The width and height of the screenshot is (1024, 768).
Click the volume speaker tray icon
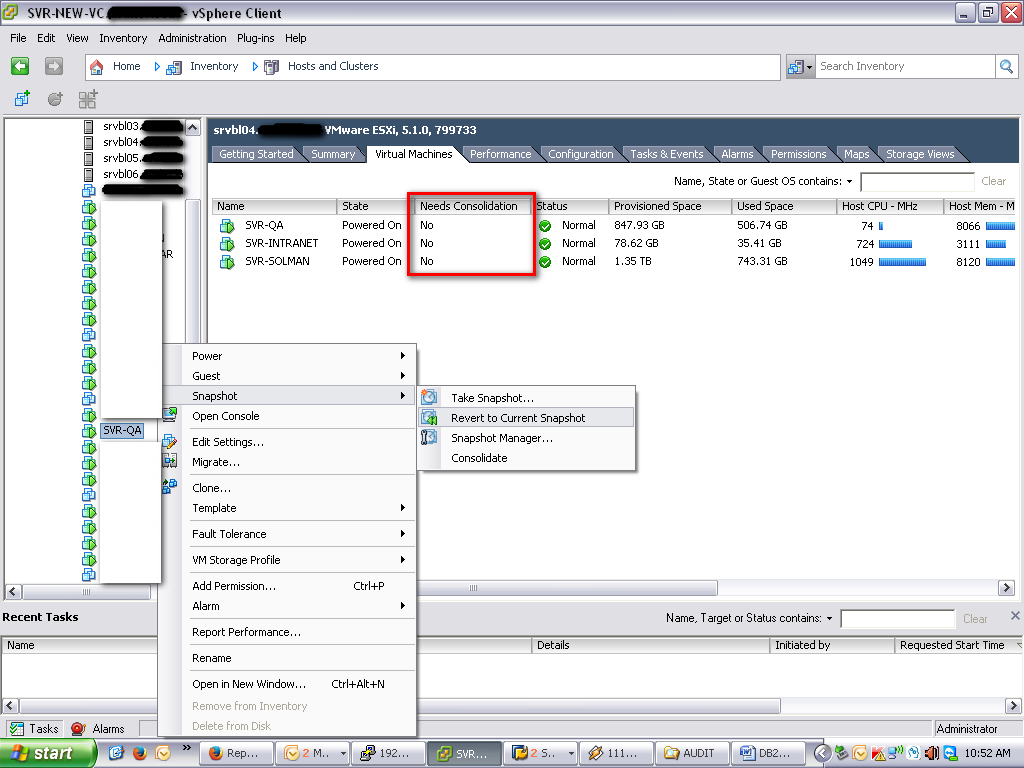(x=932, y=753)
